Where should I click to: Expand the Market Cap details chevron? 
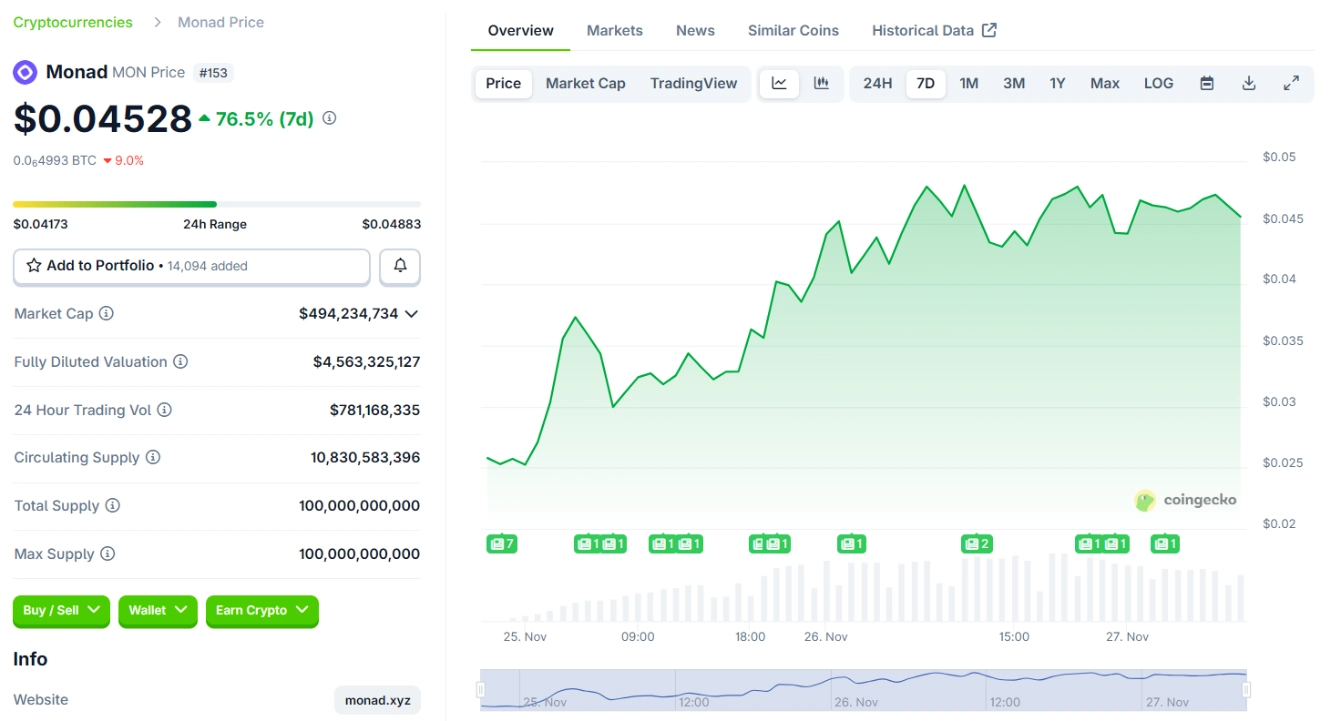411,314
